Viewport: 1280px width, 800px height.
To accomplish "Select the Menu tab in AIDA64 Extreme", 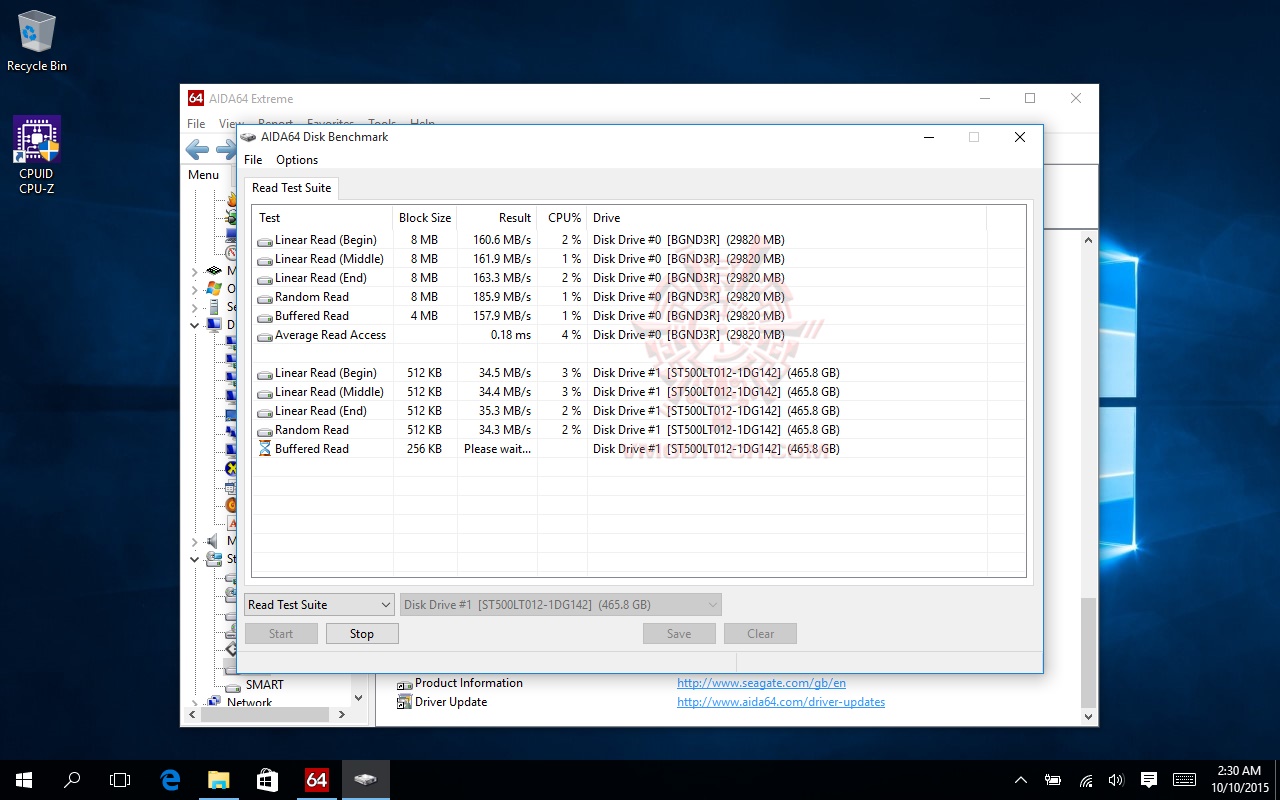I will (x=203, y=175).
